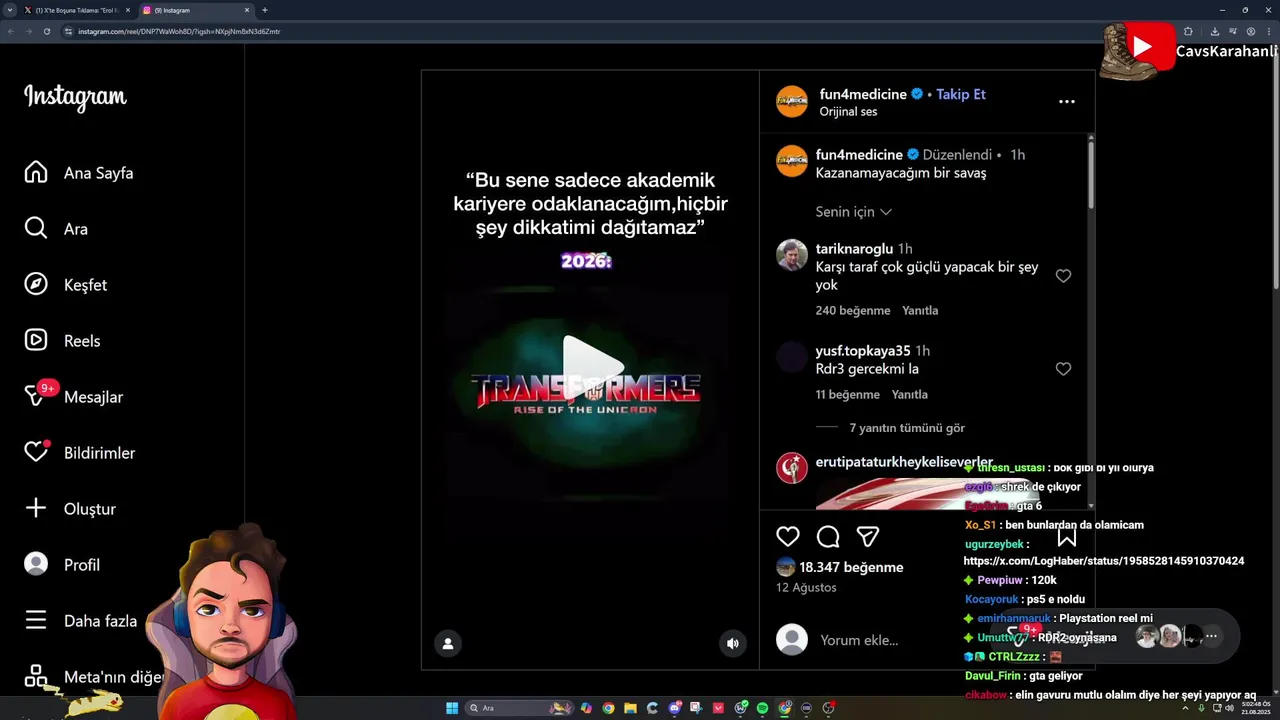Viewport: 1280px width, 720px height.
Task: Click the comment bubble icon under the post
Action: click(828, 537)
